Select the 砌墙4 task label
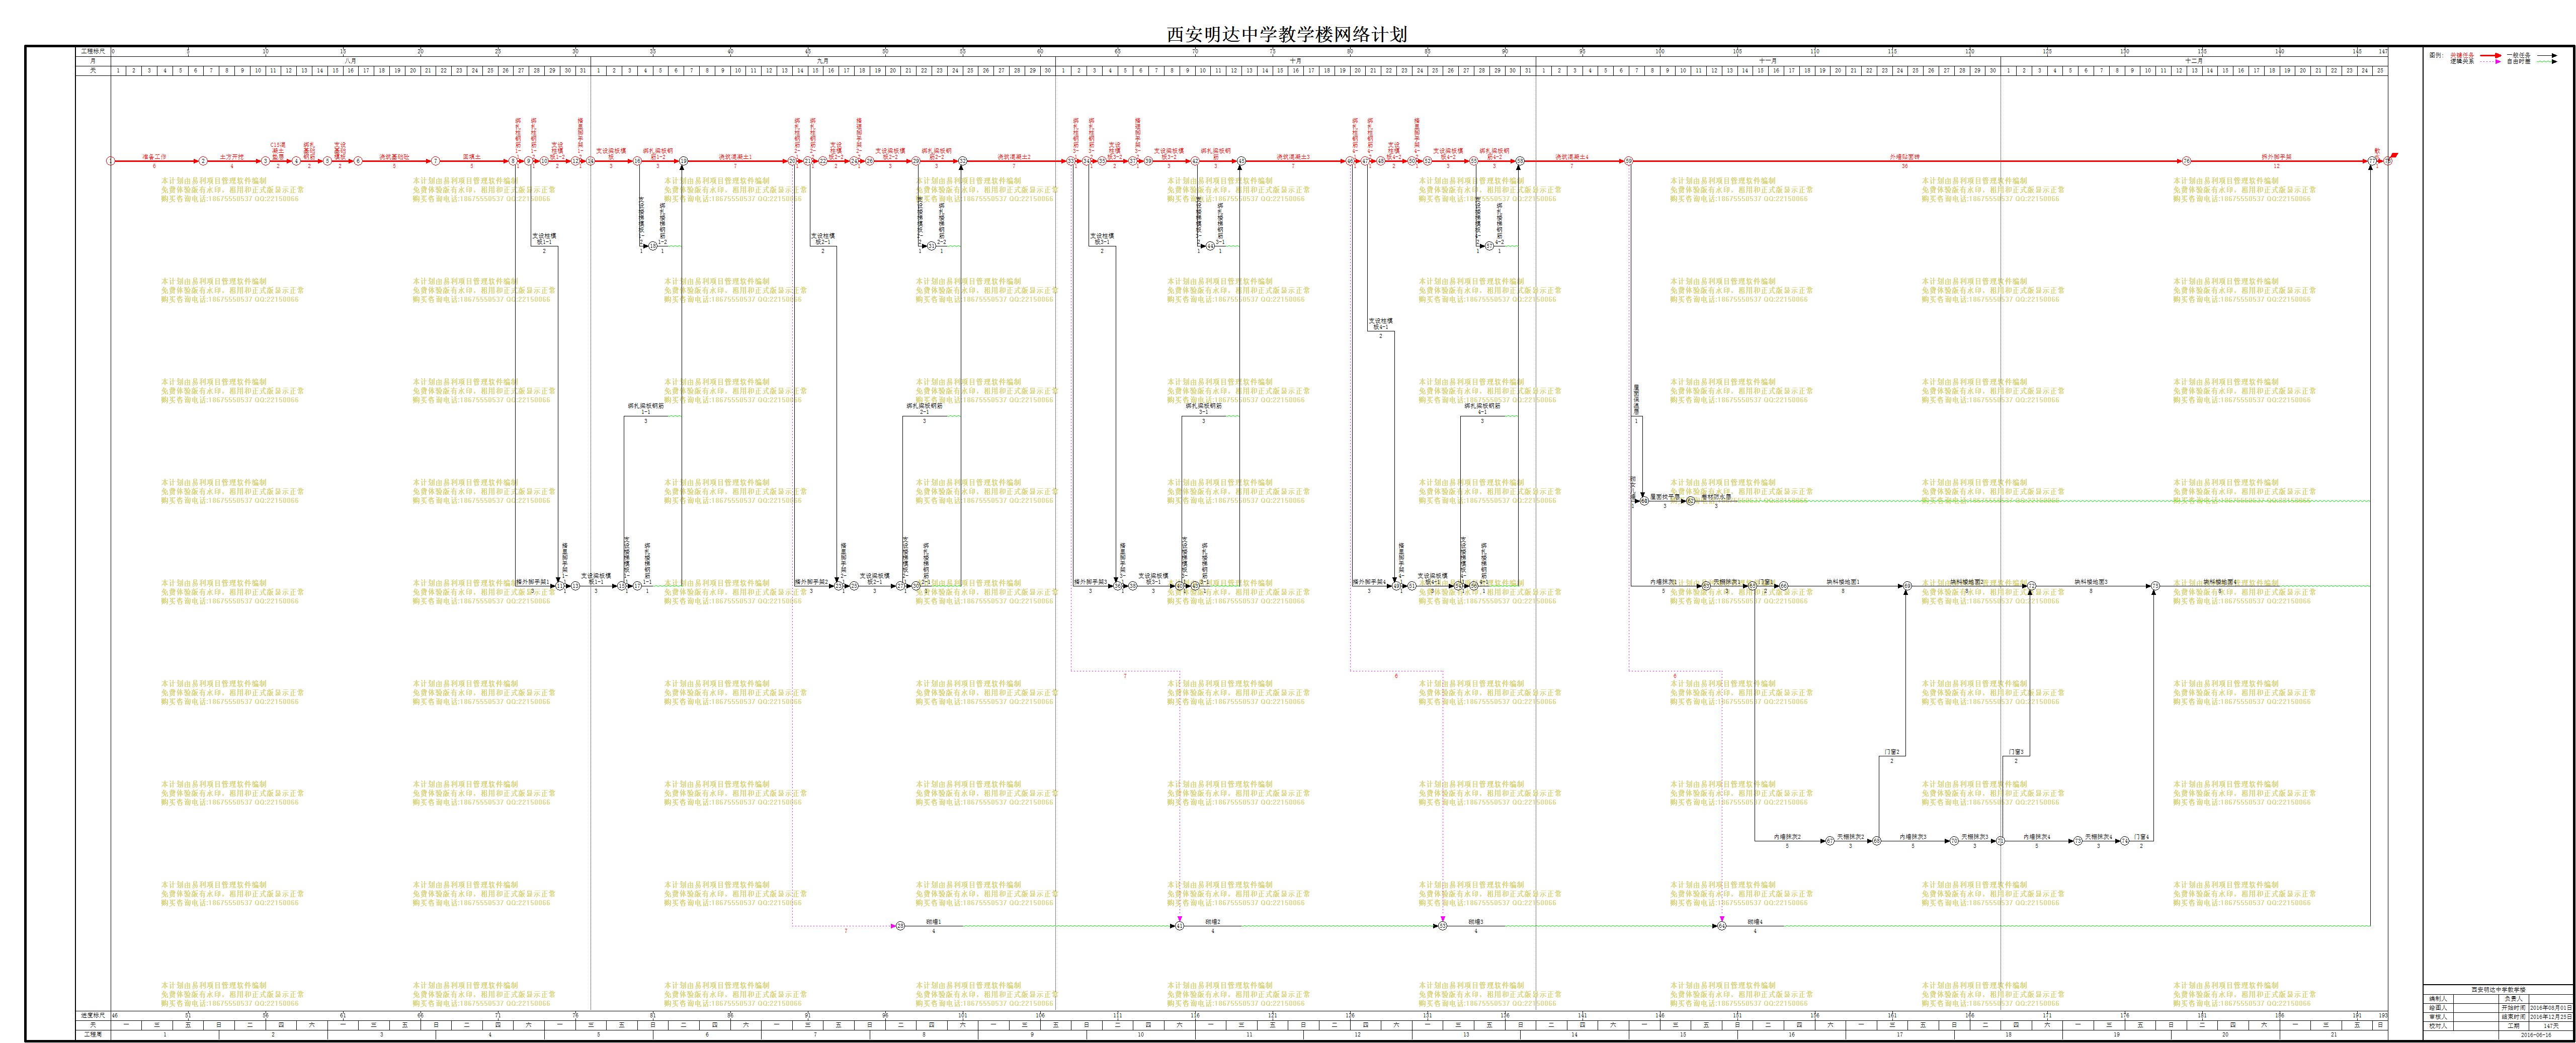The height and width of the screenshot is (1043, 2576). [x=1755, y=922]
